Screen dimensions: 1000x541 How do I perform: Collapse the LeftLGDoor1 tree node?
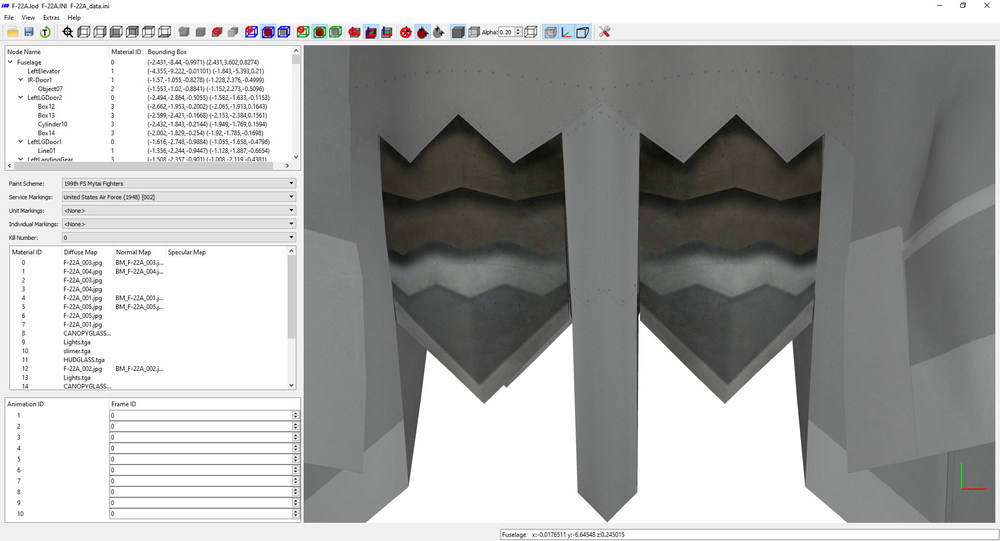pos(20,142)
